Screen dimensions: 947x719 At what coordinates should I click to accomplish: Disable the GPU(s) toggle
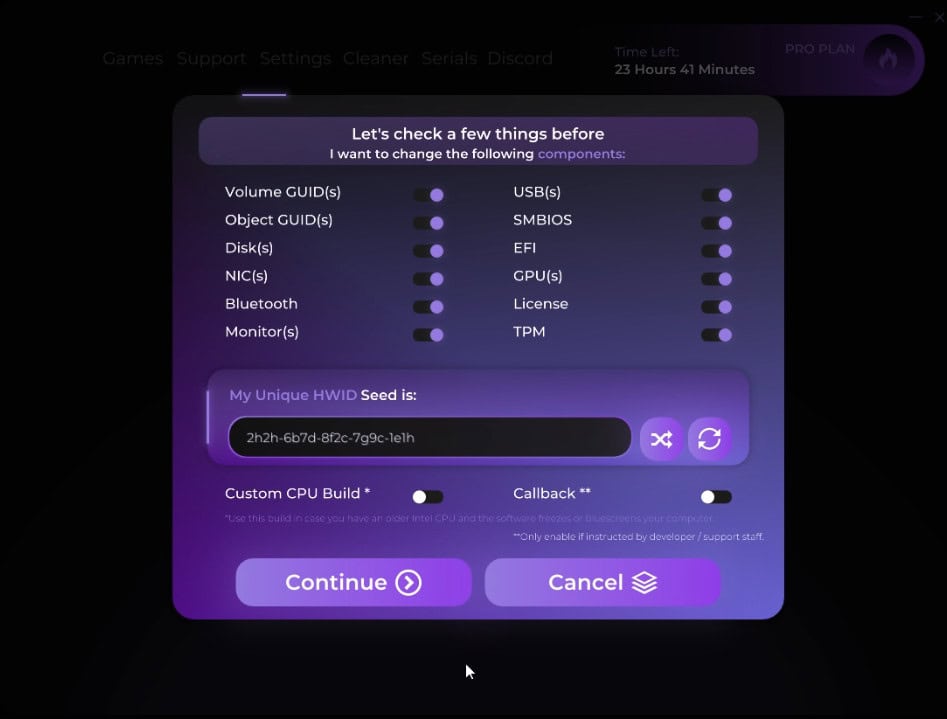tap(717, 279)
